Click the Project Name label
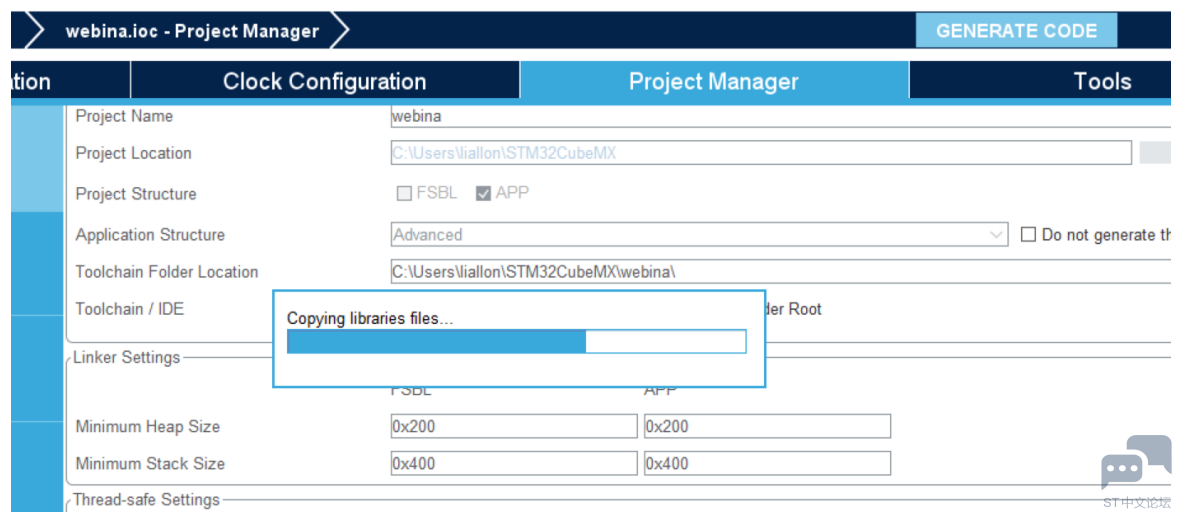The height and width of the screenshot is (518, 1180). coord(124,116)
